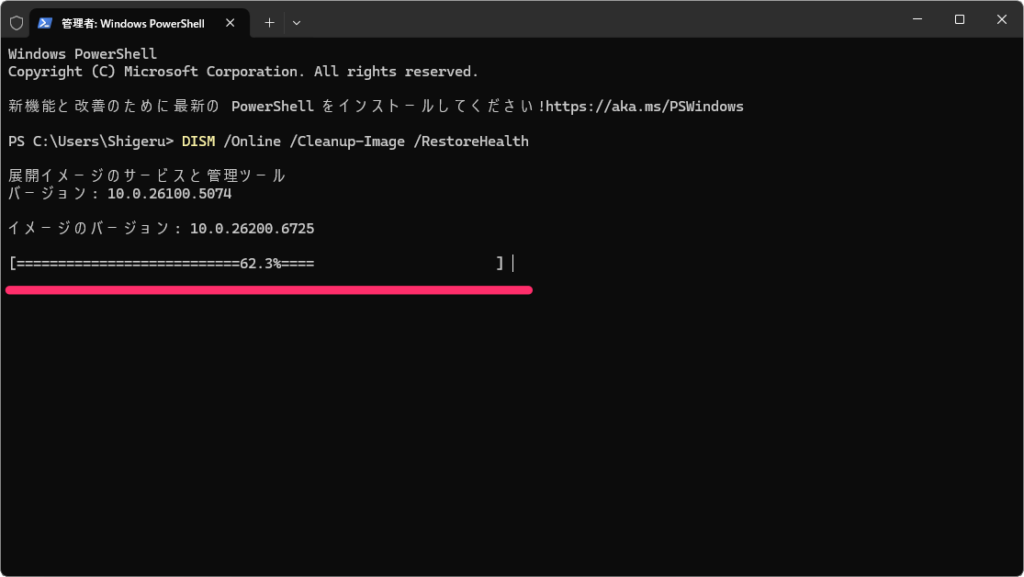Screen dimensions: 1024x577
Task: Click the /Cleanup-Image parameter text
Action: (x=347, y=141)
